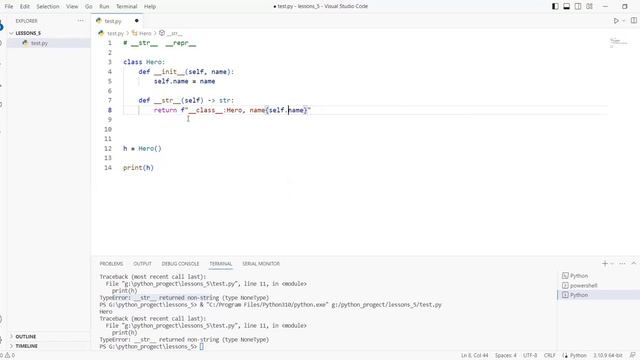Click __str__ method in the breadcrumb
This screenshot has height=360, width=640.
coord(174,33)
